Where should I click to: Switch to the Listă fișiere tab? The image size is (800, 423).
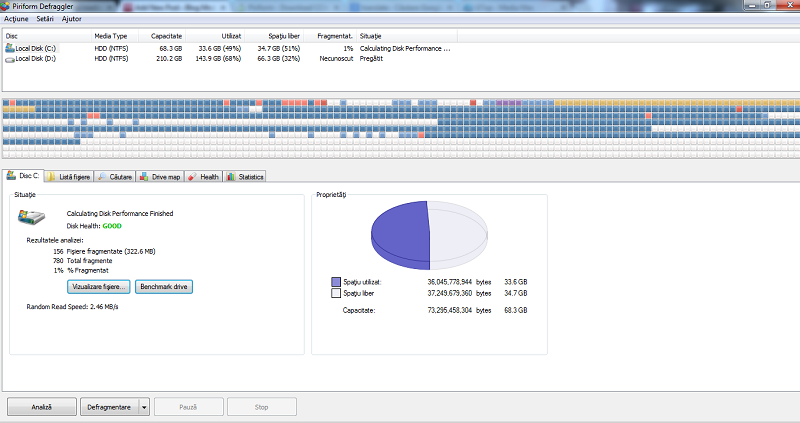click(69, 177)
